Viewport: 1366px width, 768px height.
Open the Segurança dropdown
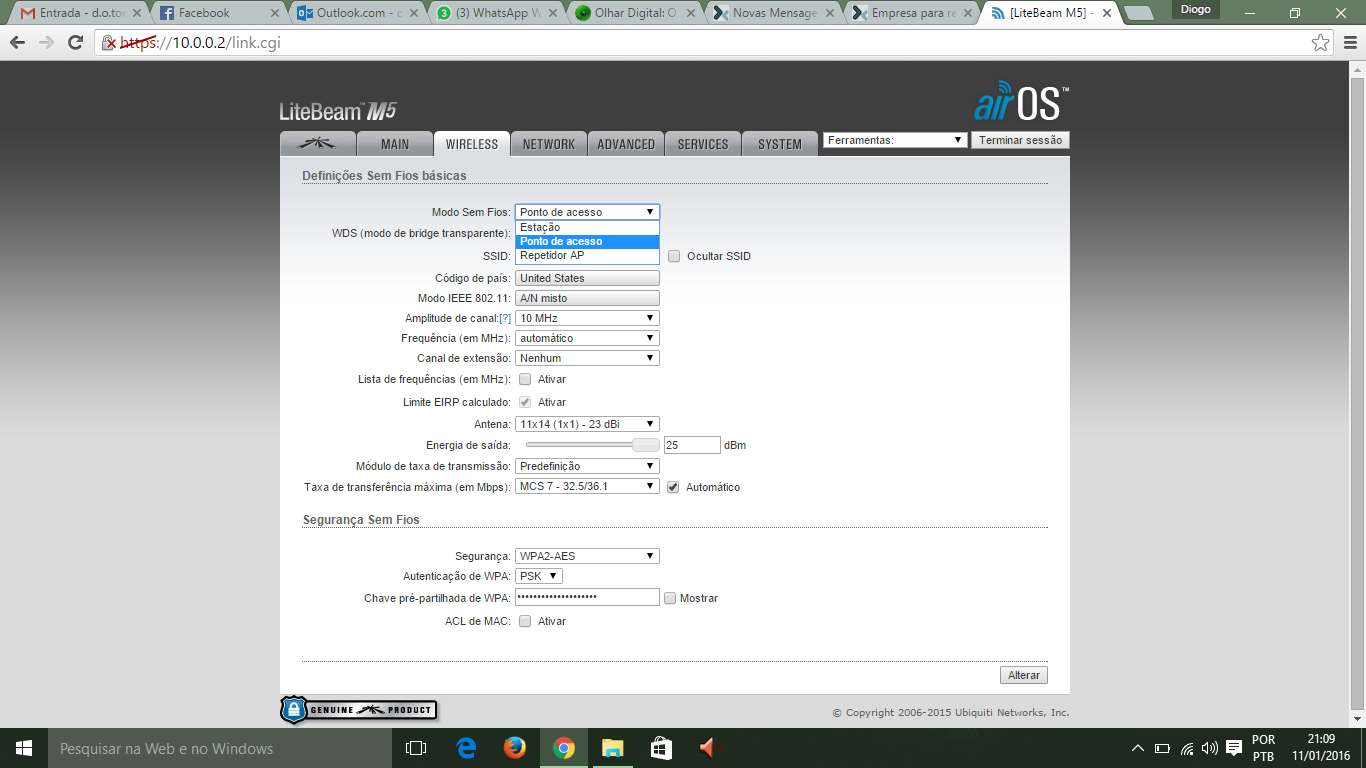[x=587, y=556]
